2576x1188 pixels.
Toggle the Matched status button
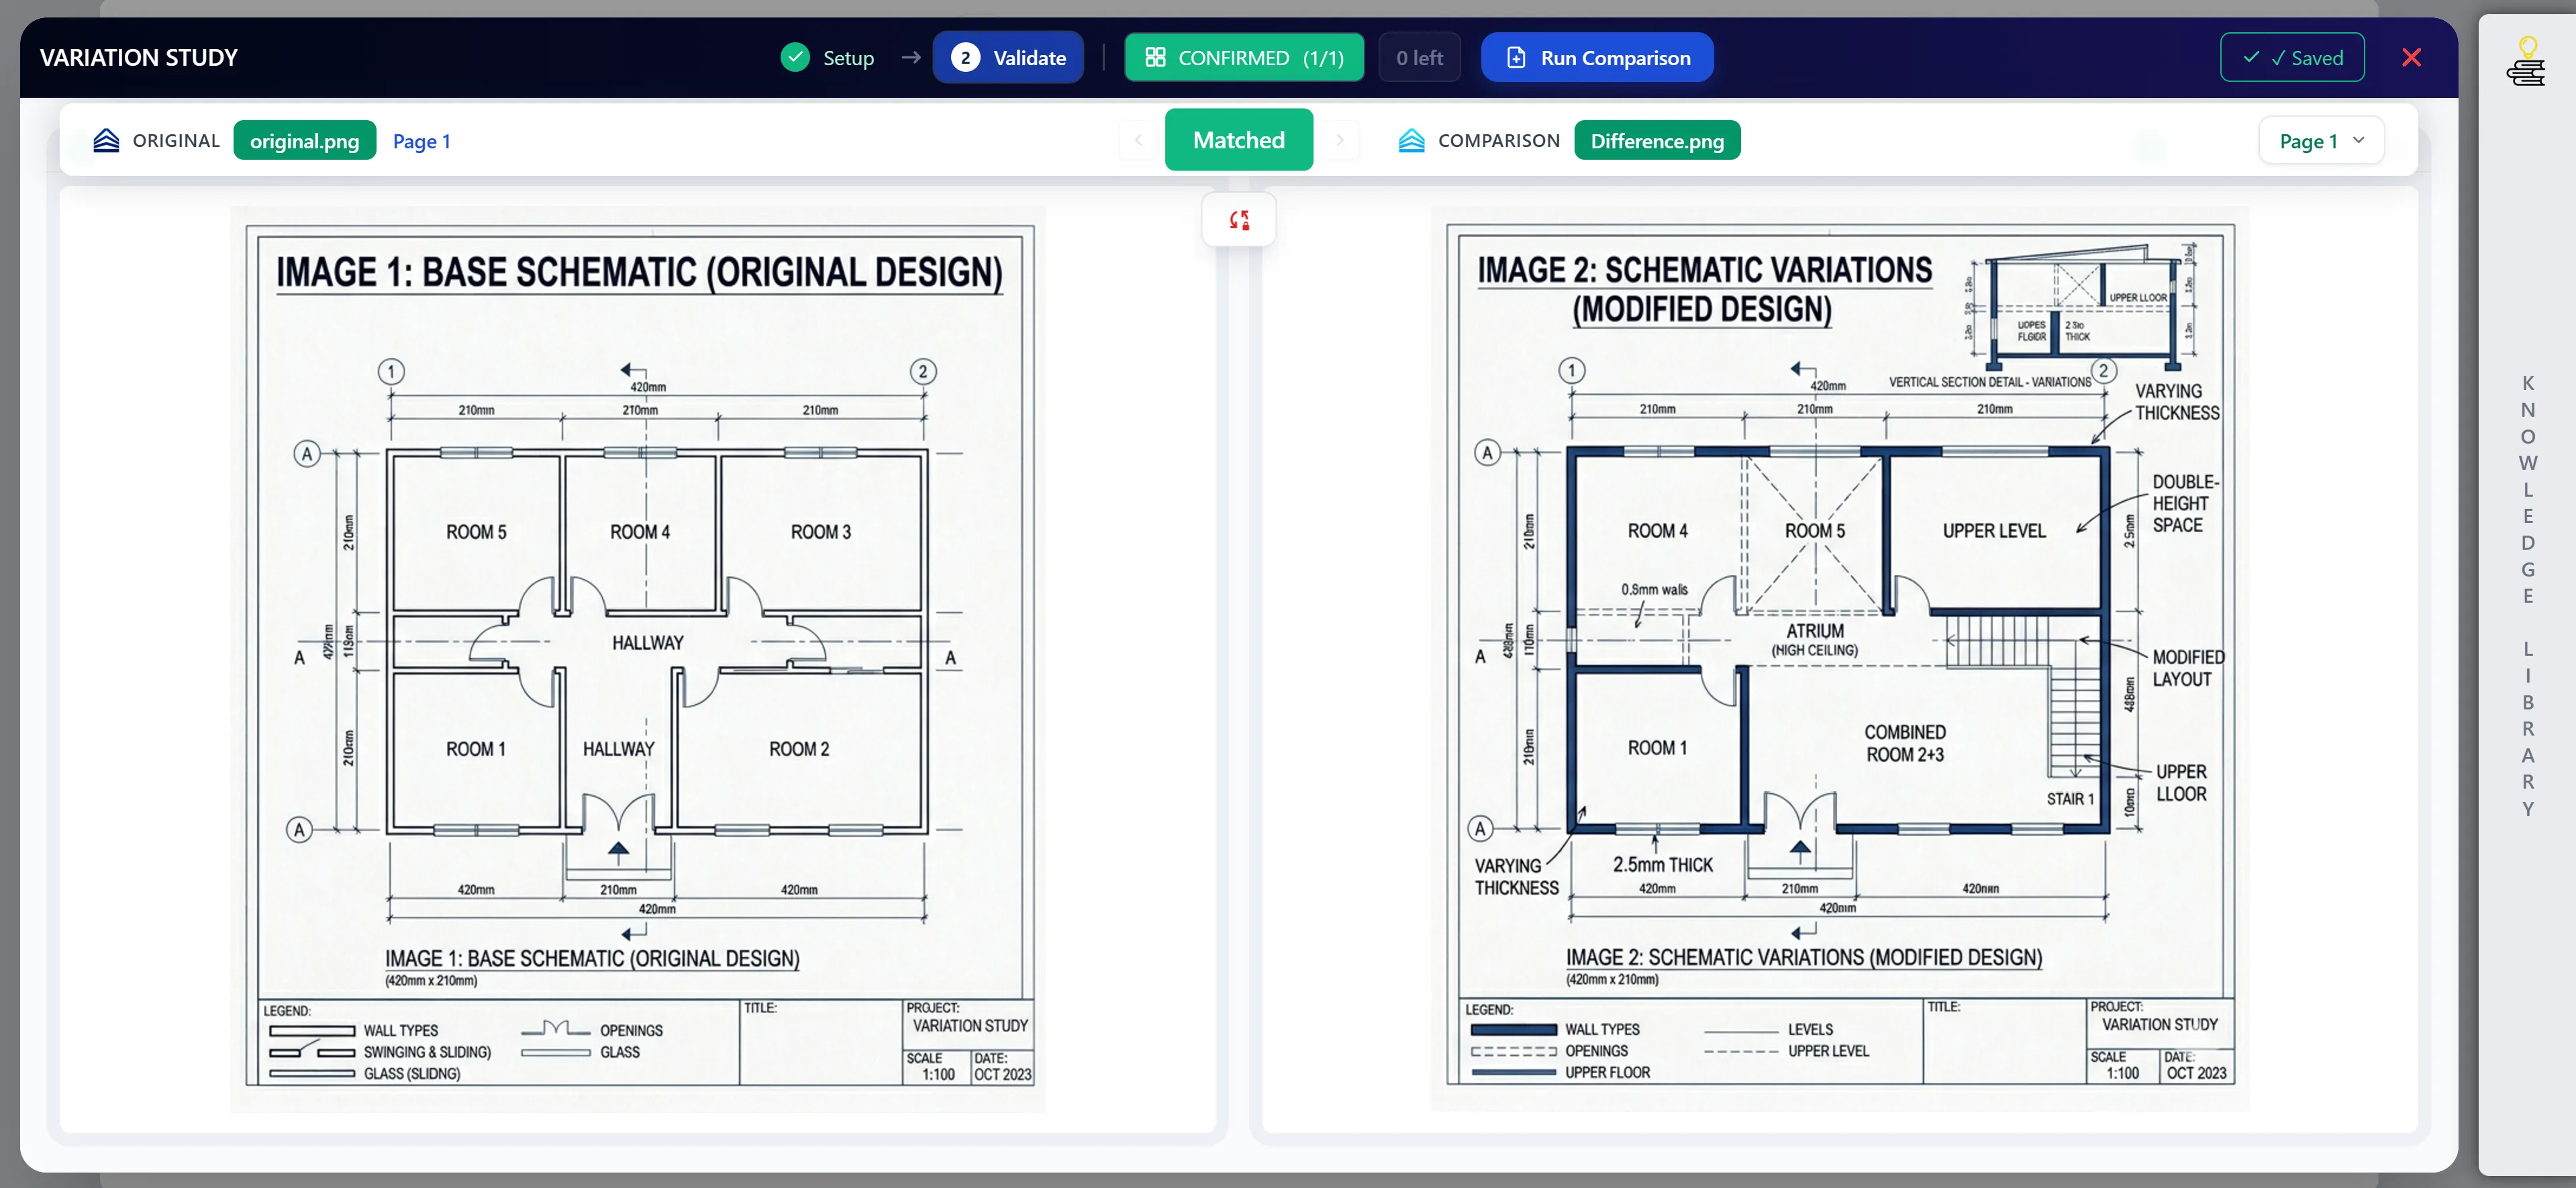click(x=1239, y=140)
